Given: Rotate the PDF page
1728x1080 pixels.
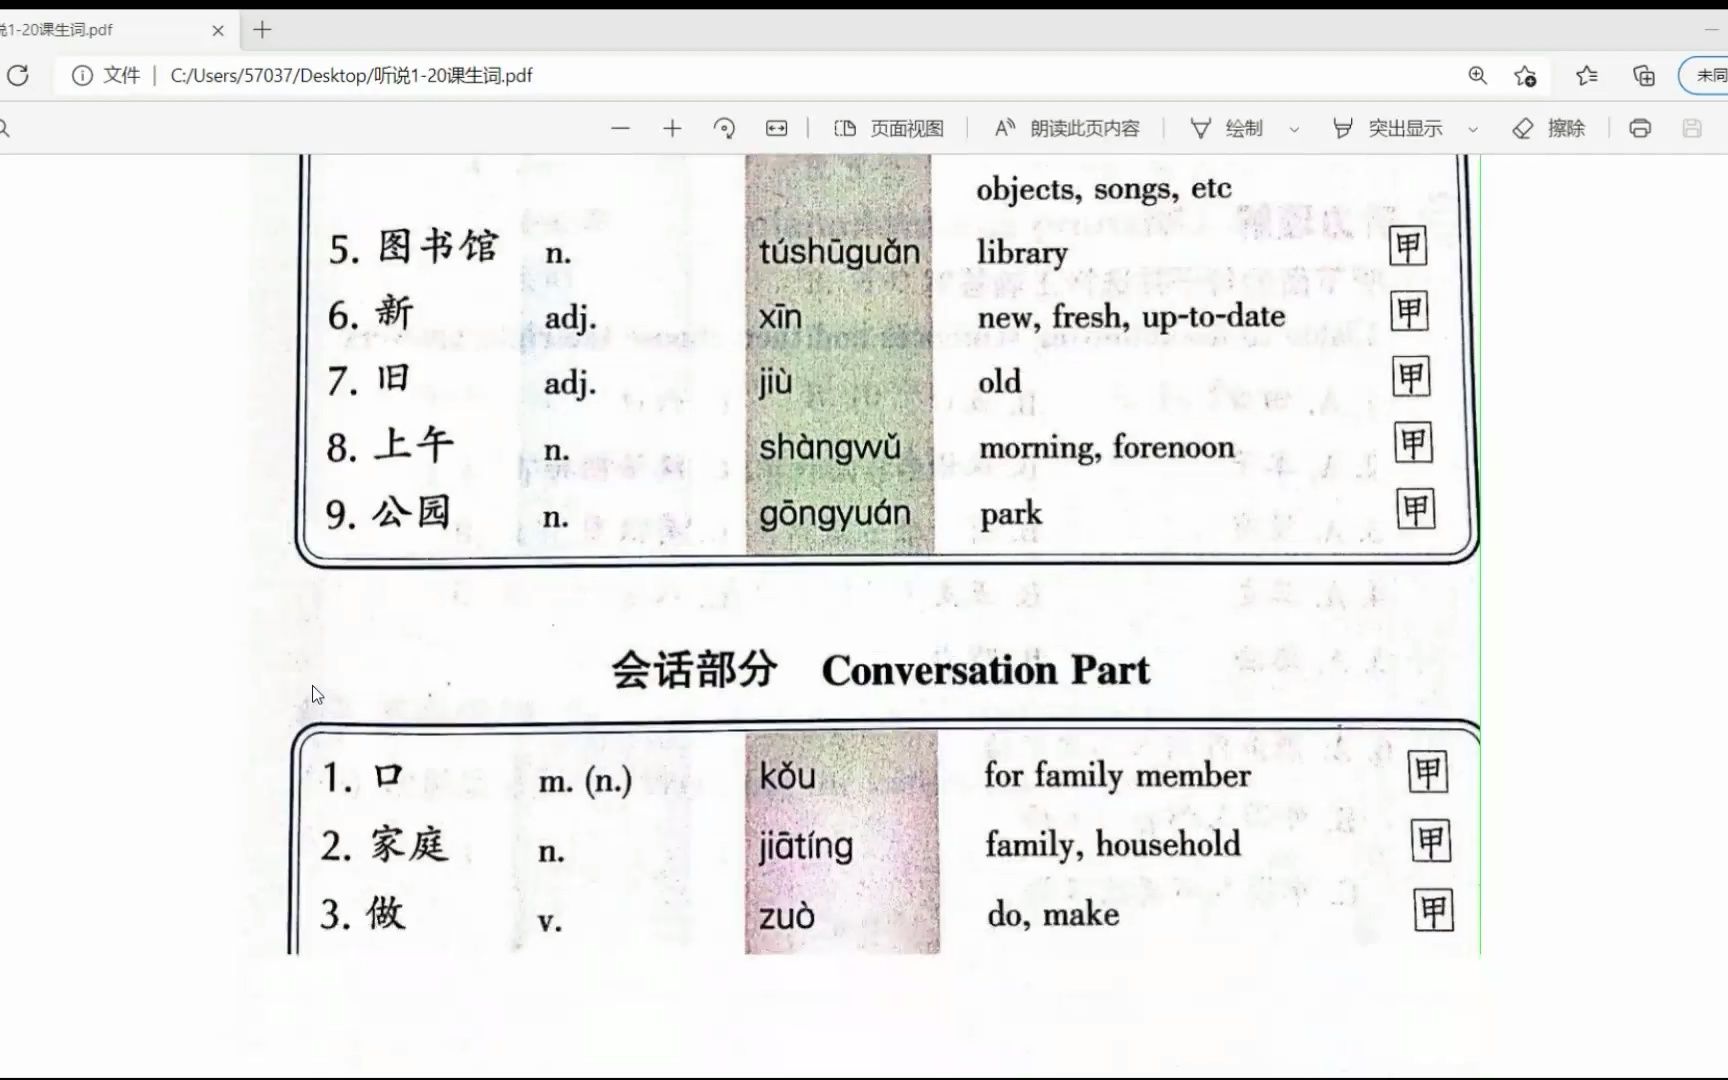Looking at the screenshot, I should click(x=724, y=128).
